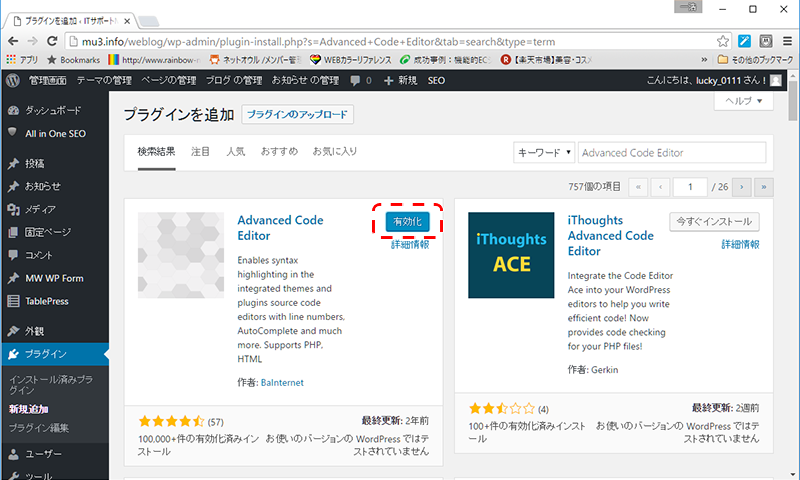
Task: Switch to the 人気 tab
Action: (x=236, y=151)
